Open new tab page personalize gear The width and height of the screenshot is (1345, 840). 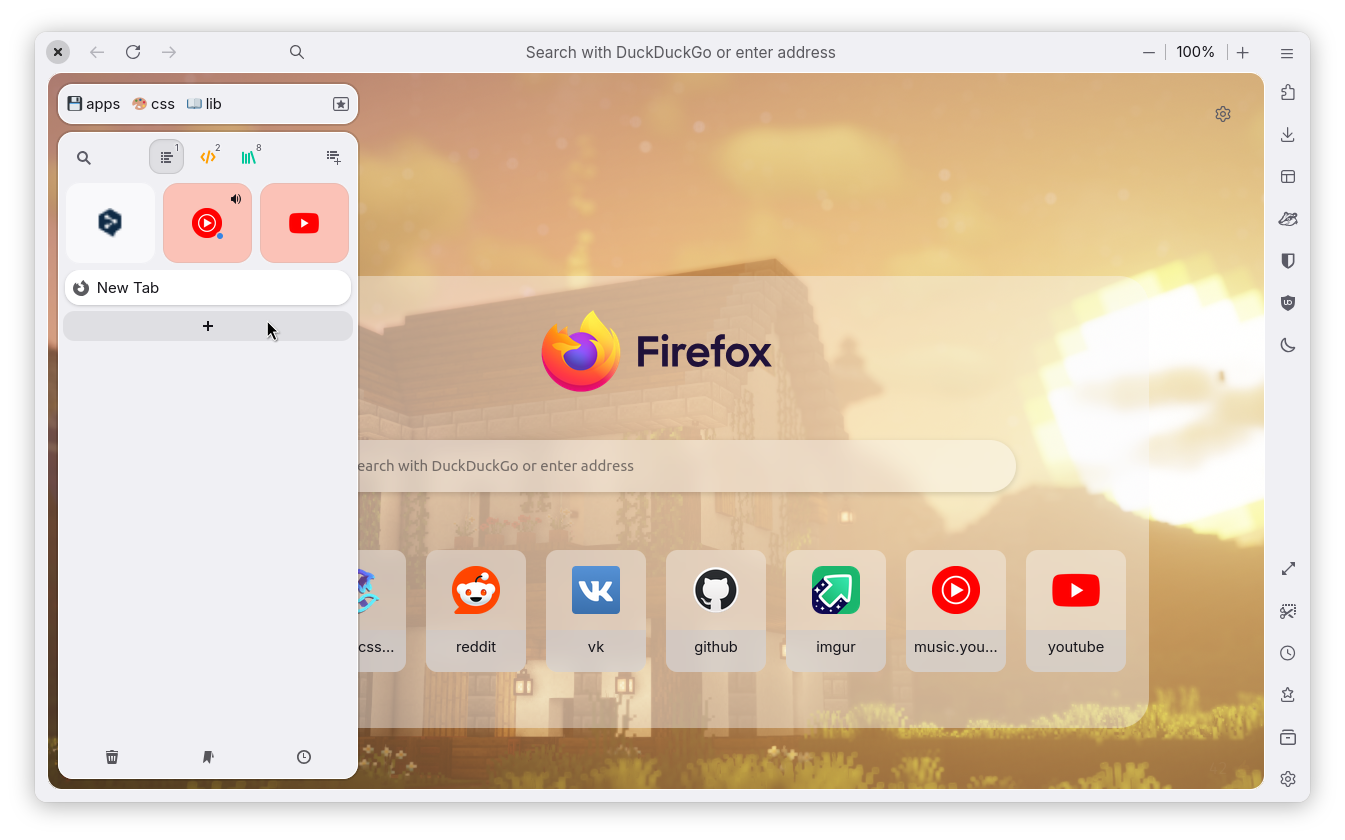[1223, 114]
